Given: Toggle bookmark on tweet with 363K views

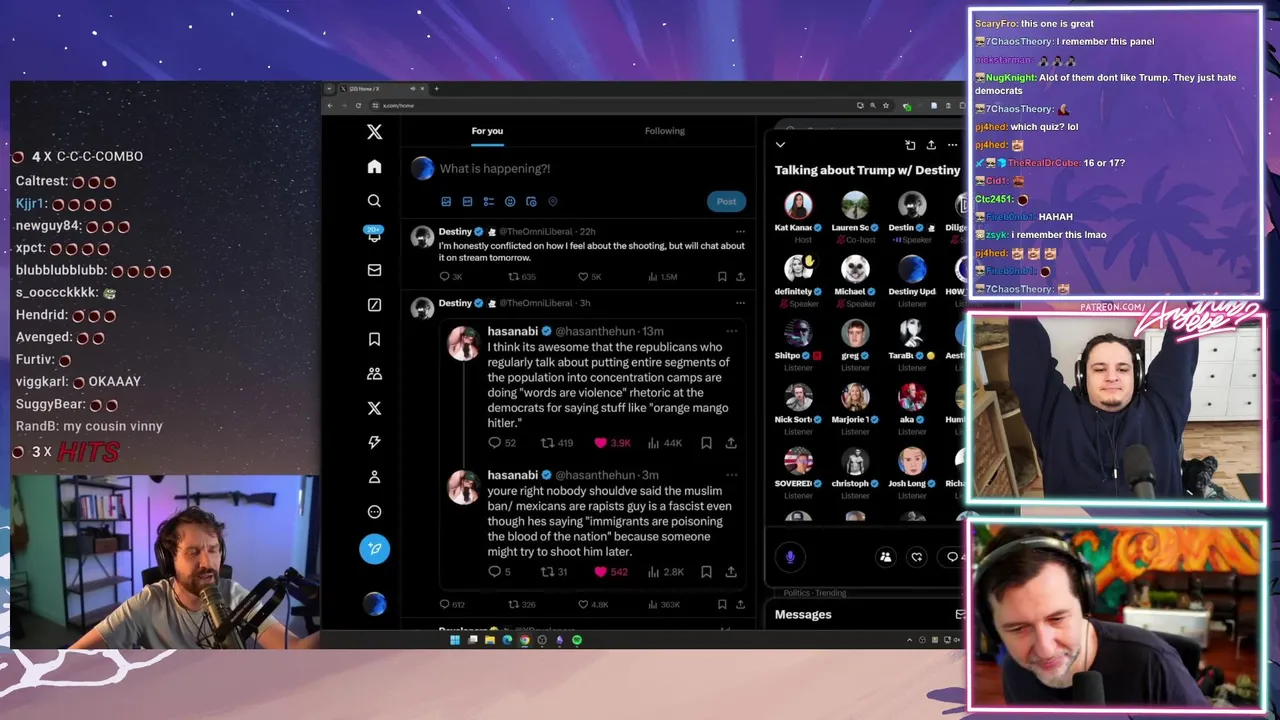Looking at the screenshot, I should click(x=721, y=604).
